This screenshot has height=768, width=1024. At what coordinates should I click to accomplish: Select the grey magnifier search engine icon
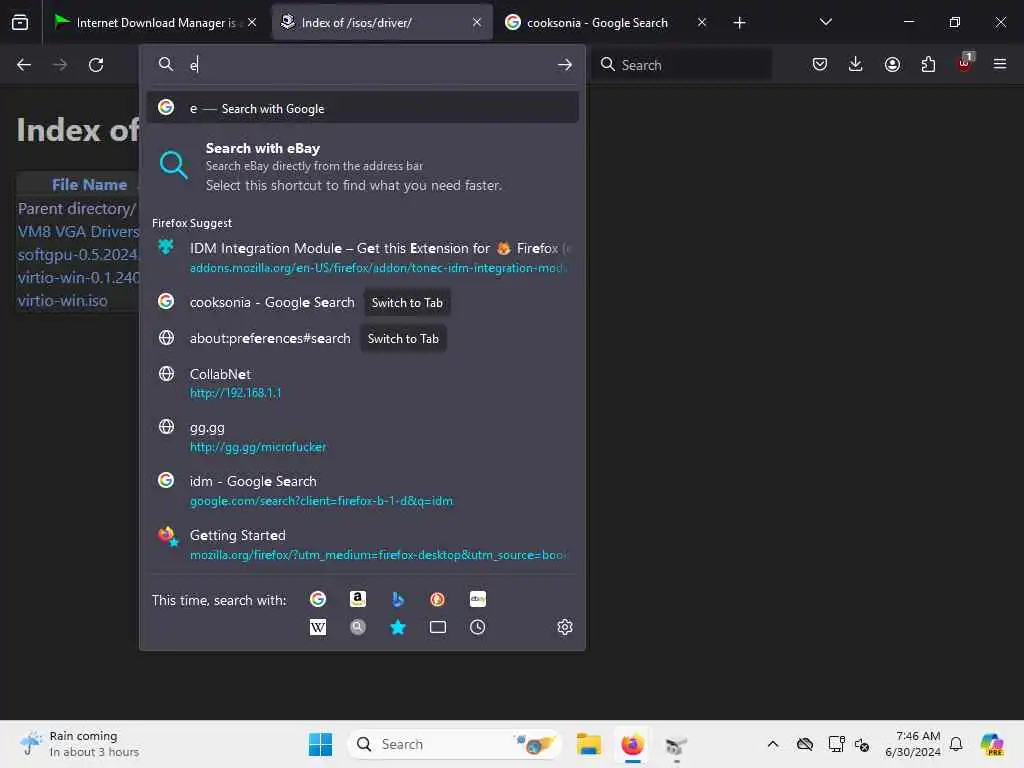coord(358,627)
